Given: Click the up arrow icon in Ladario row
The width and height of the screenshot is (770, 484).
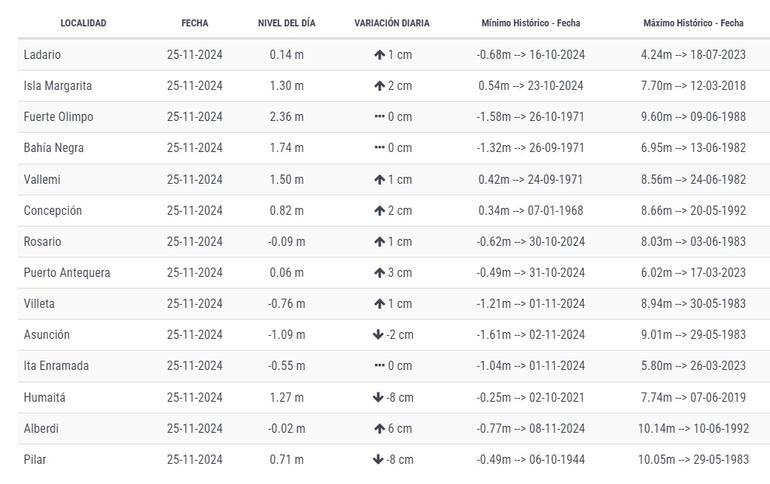Looking at the screenshot, I should [x=379, y=55].
